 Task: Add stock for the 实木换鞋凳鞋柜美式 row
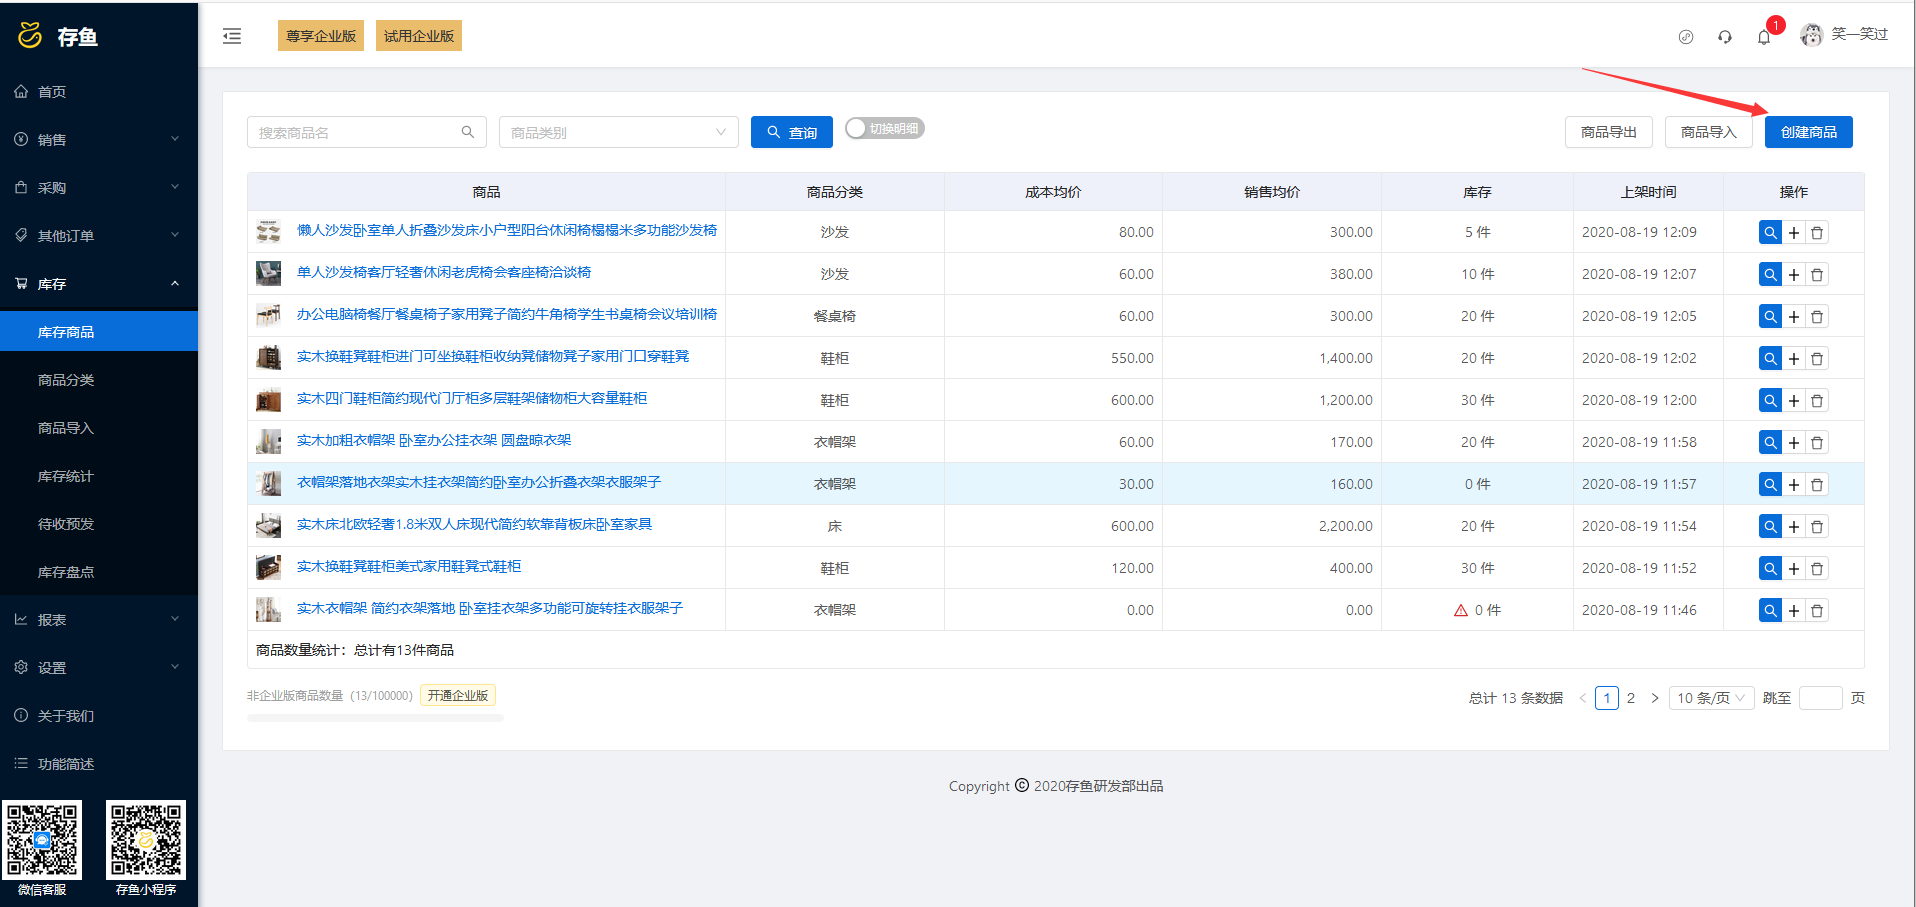tap(1794, 568)
